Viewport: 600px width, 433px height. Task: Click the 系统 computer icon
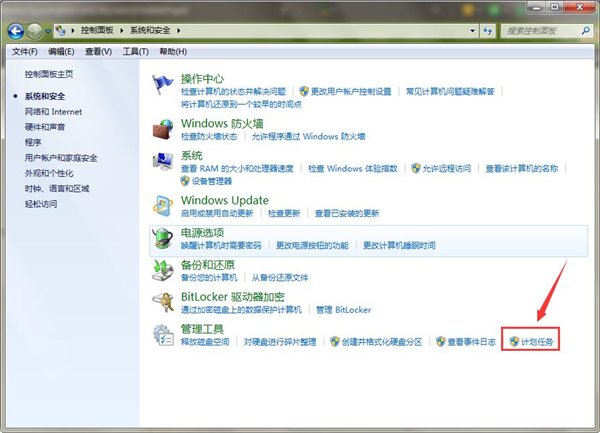tap(163, 163)
